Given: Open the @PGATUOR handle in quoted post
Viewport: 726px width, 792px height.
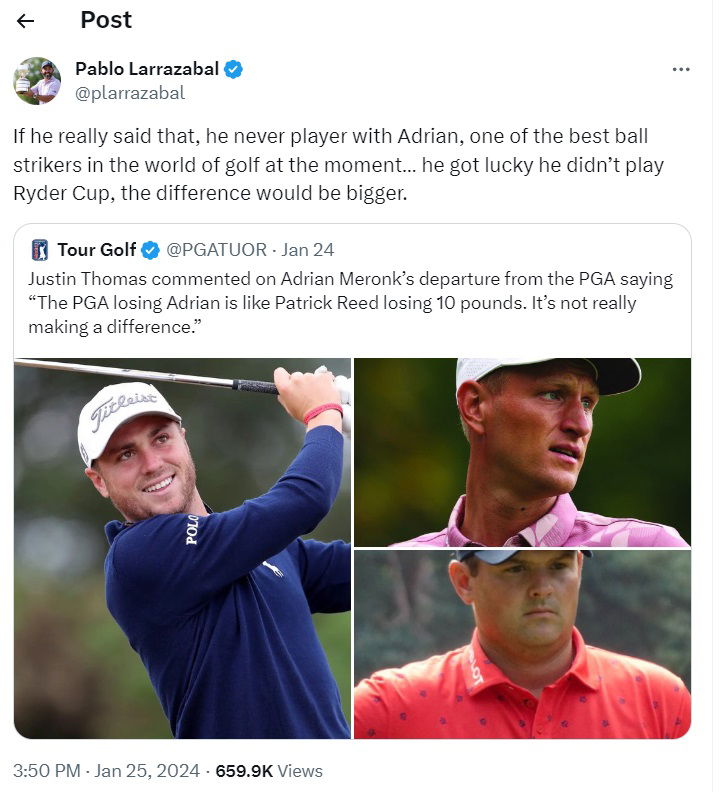Looking at the screenshot, I should tap(216, 250).
